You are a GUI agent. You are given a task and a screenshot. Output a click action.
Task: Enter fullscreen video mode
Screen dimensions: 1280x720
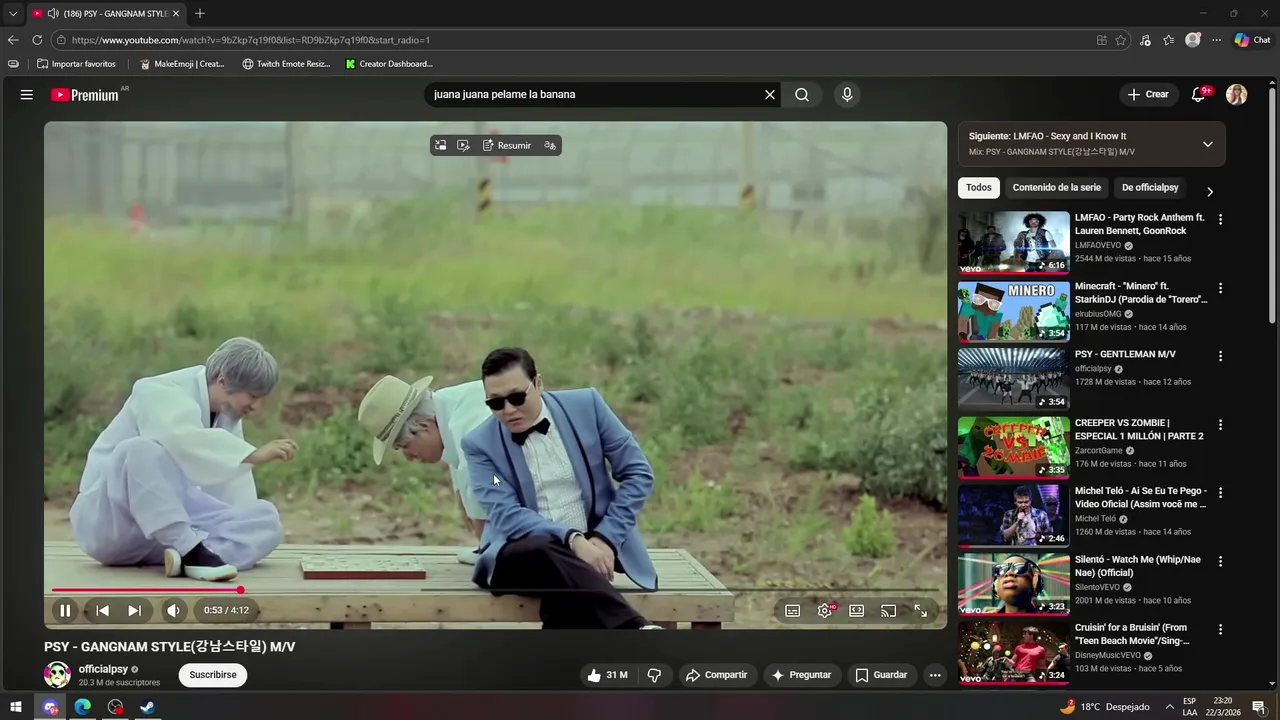pos(921,610)
